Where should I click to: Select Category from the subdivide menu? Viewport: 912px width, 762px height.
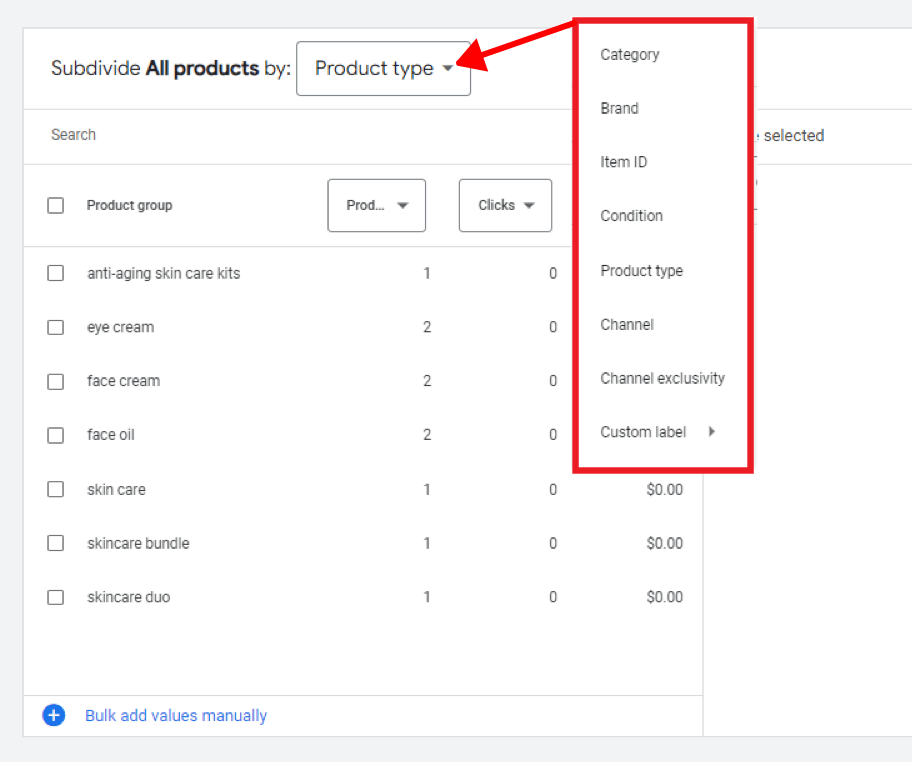pyautogui.click(x=629, y=55)
